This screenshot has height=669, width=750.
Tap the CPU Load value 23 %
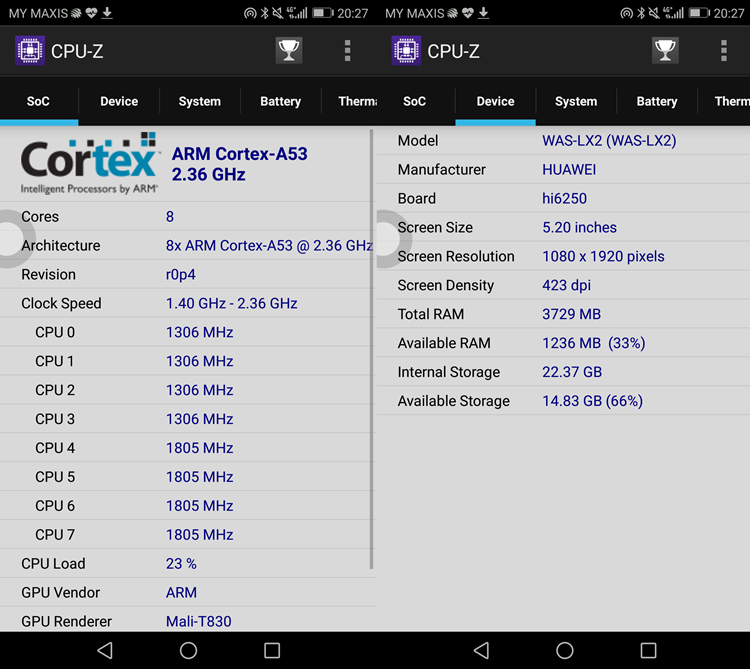pyautogui.click(x=181, y=564)
